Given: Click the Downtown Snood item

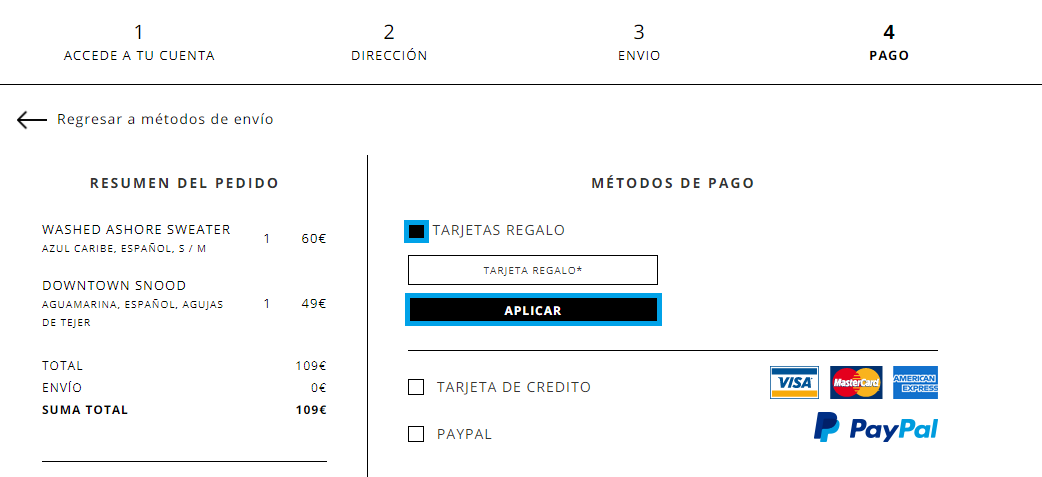Looking at the screenshot, I should pyautogui.click(x=114, y=286).
